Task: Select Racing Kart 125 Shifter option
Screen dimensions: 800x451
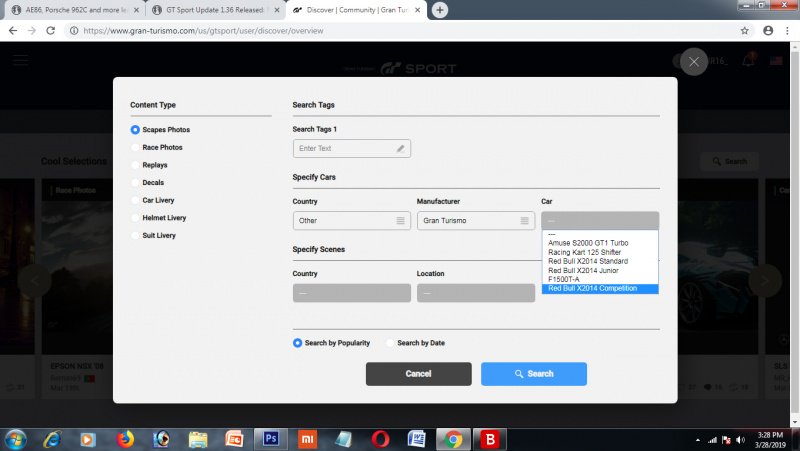Action: pos(600,252)
